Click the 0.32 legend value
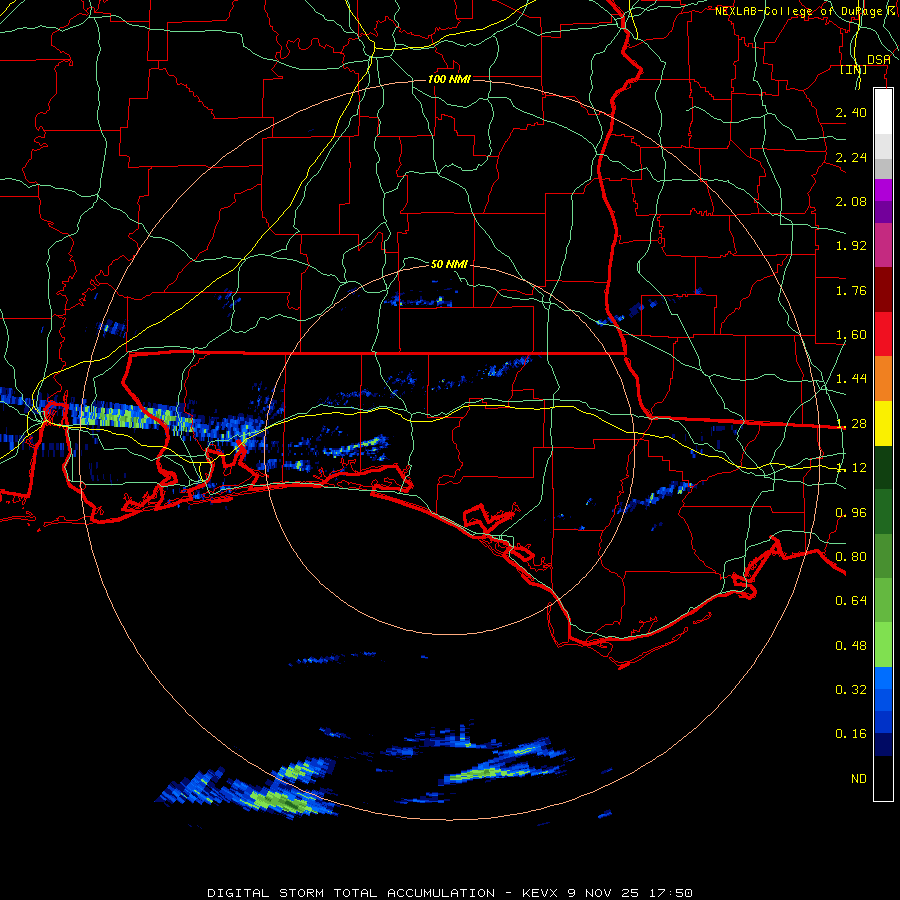 point(851,690)
